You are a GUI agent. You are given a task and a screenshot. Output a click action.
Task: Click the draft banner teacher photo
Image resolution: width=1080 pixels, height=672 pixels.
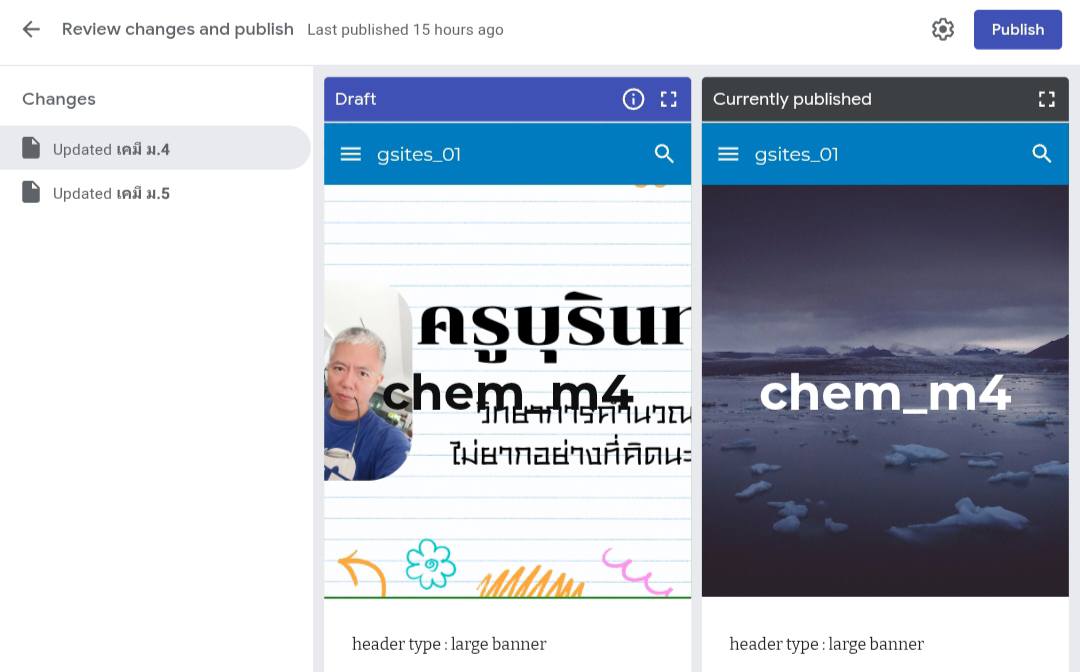point(367,386)
